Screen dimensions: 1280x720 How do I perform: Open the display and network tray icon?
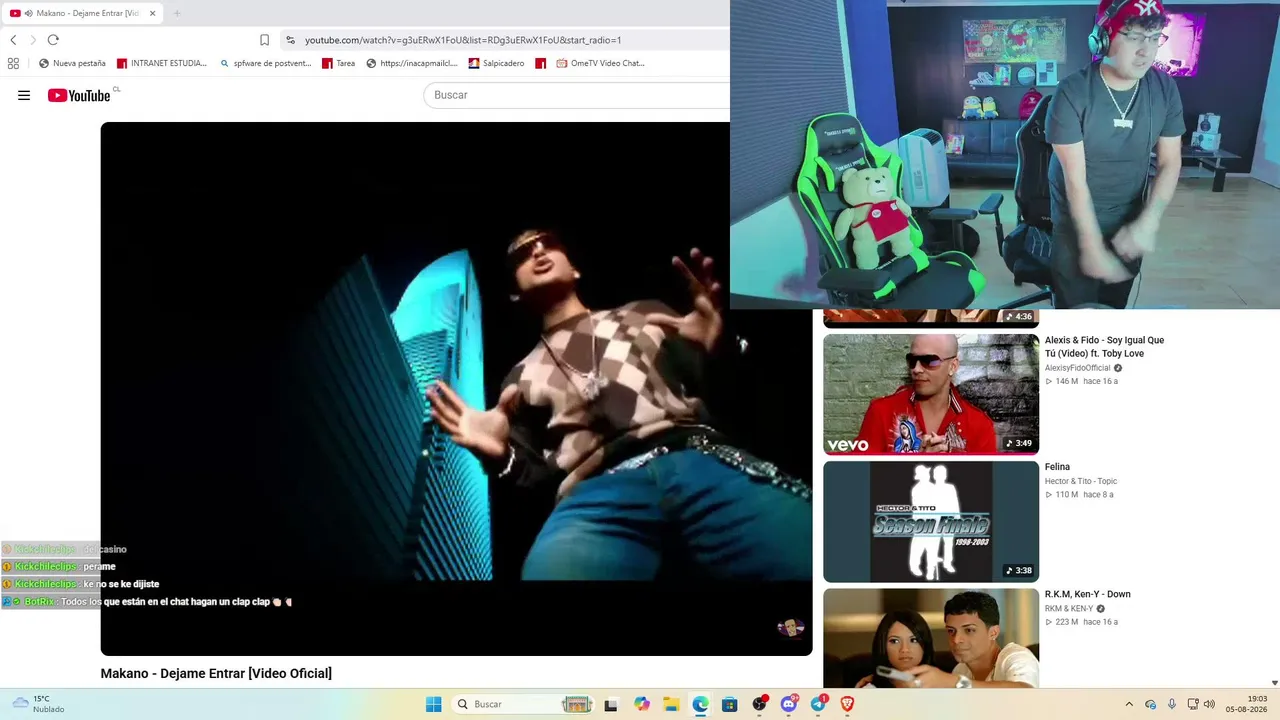tap(1193, 704)
